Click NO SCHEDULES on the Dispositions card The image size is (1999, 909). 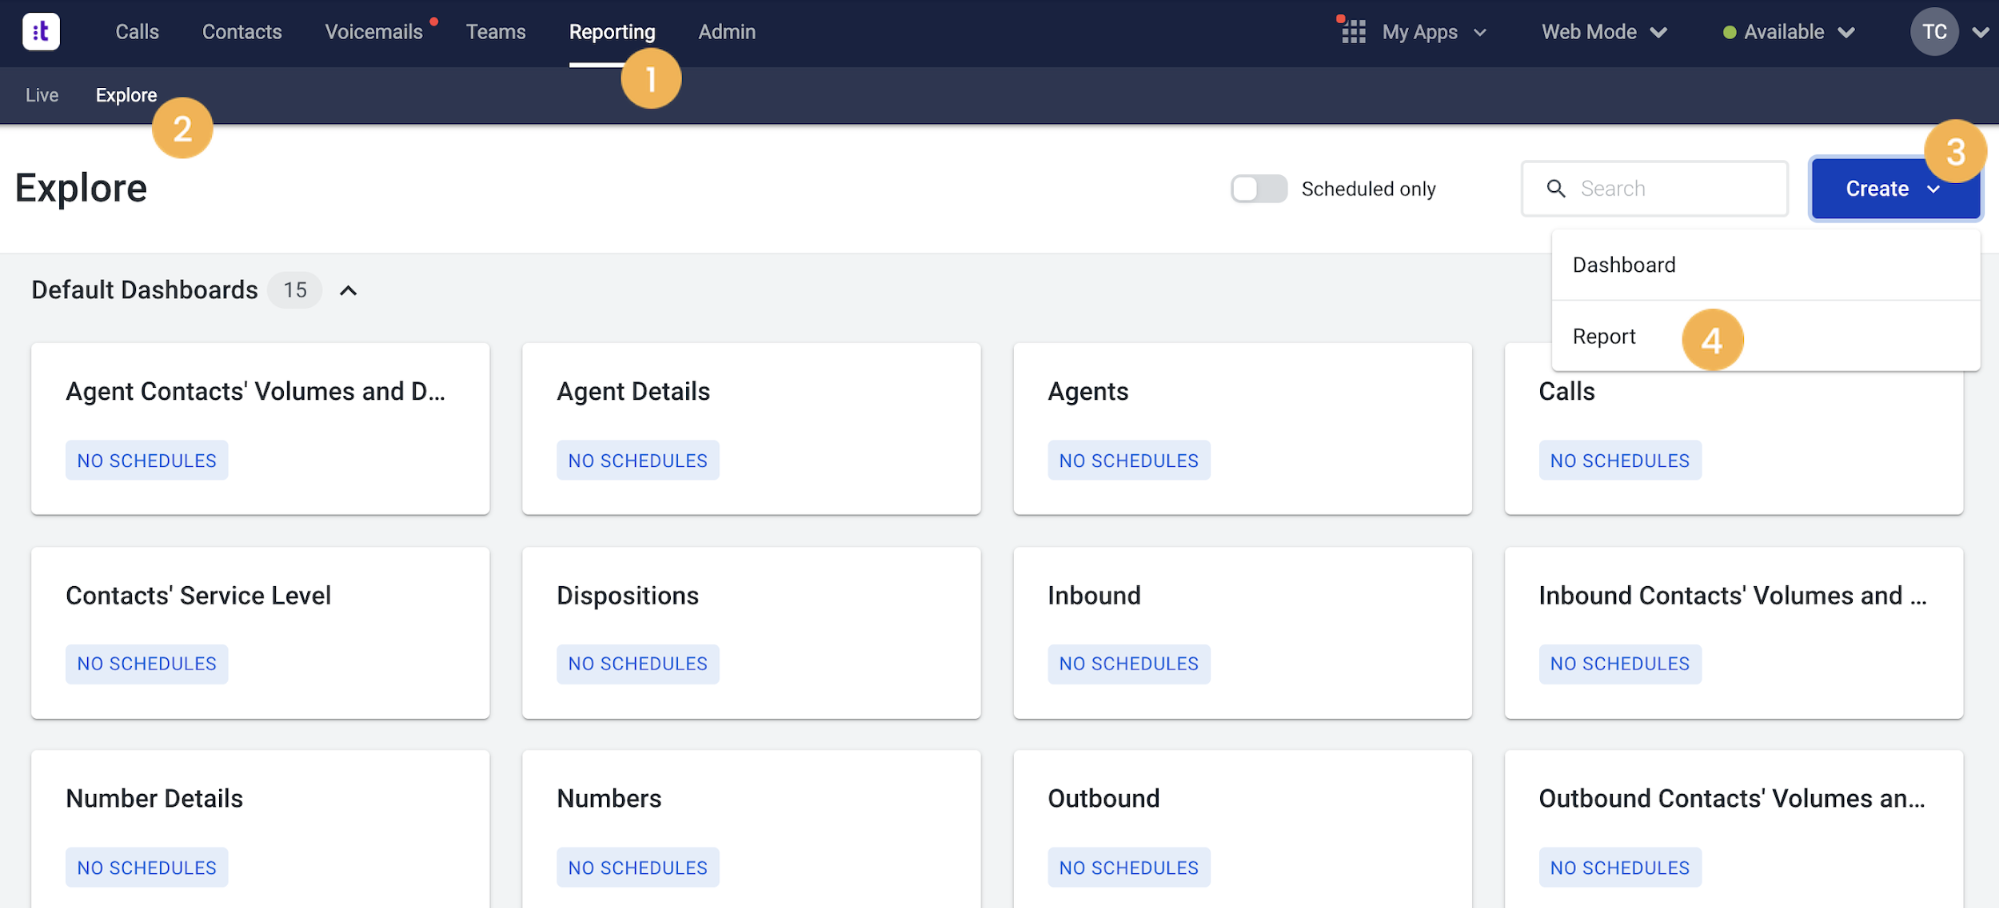coord(637,663)
